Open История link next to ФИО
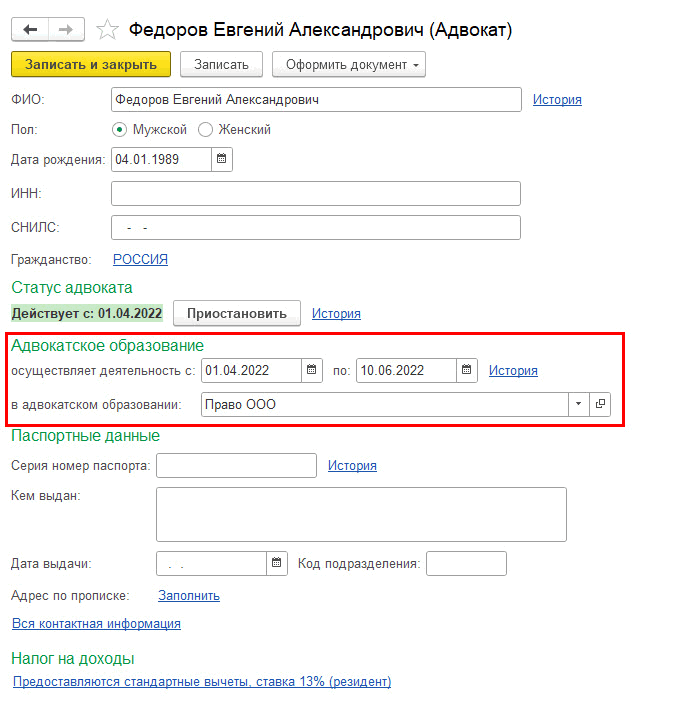The image size is (687, 716). (557, 99)
